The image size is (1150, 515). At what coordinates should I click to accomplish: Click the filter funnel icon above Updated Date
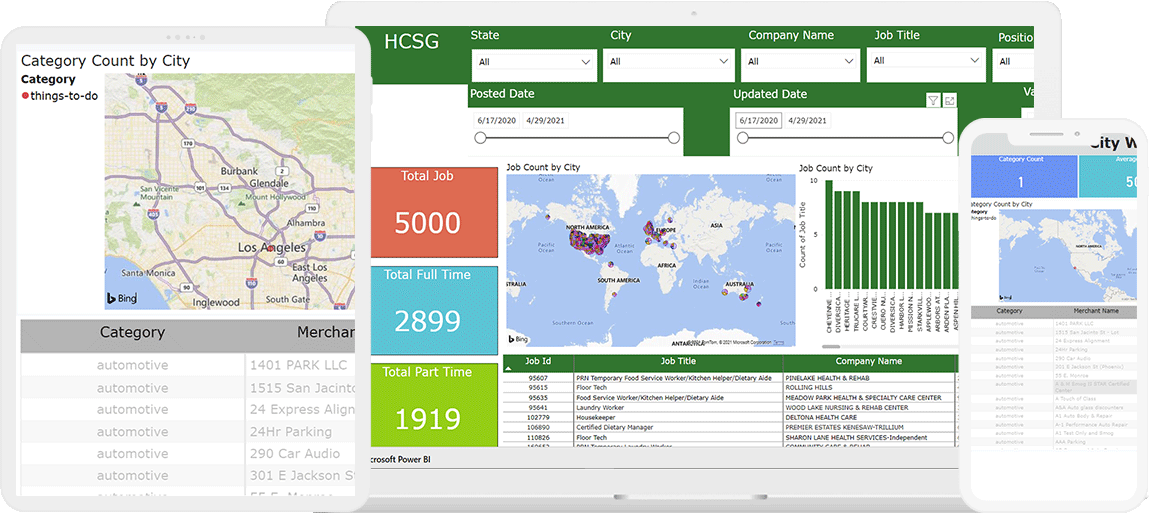pos(933,101)
